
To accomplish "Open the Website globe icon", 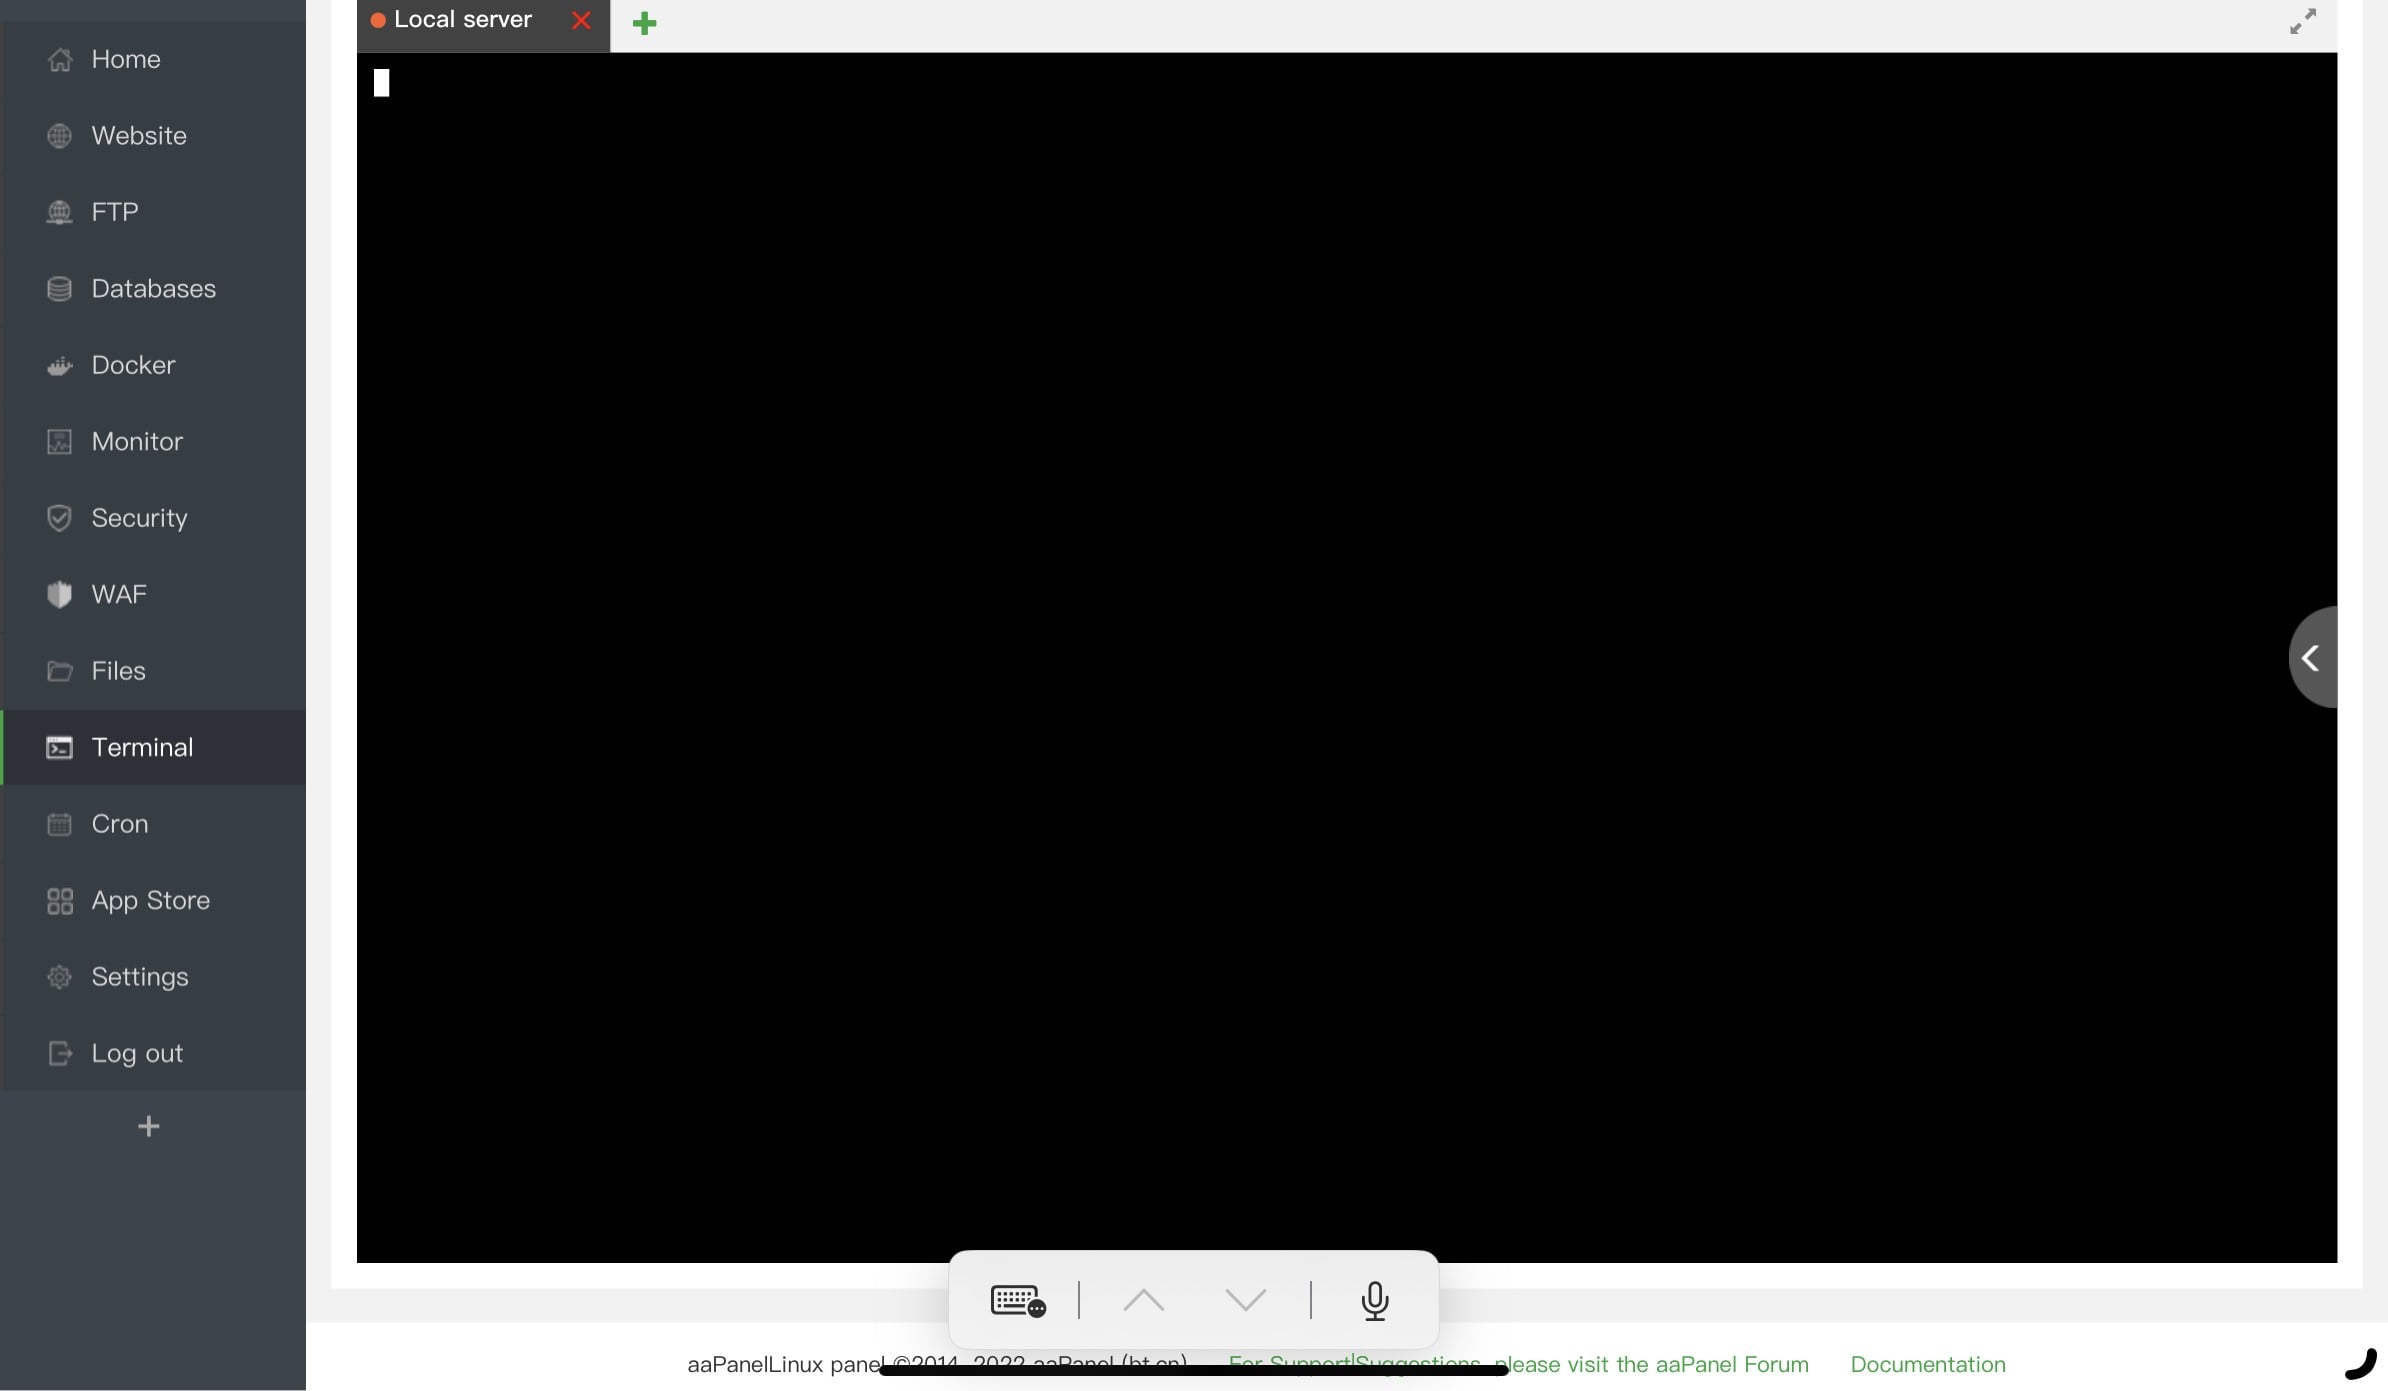I will point(60,136).
